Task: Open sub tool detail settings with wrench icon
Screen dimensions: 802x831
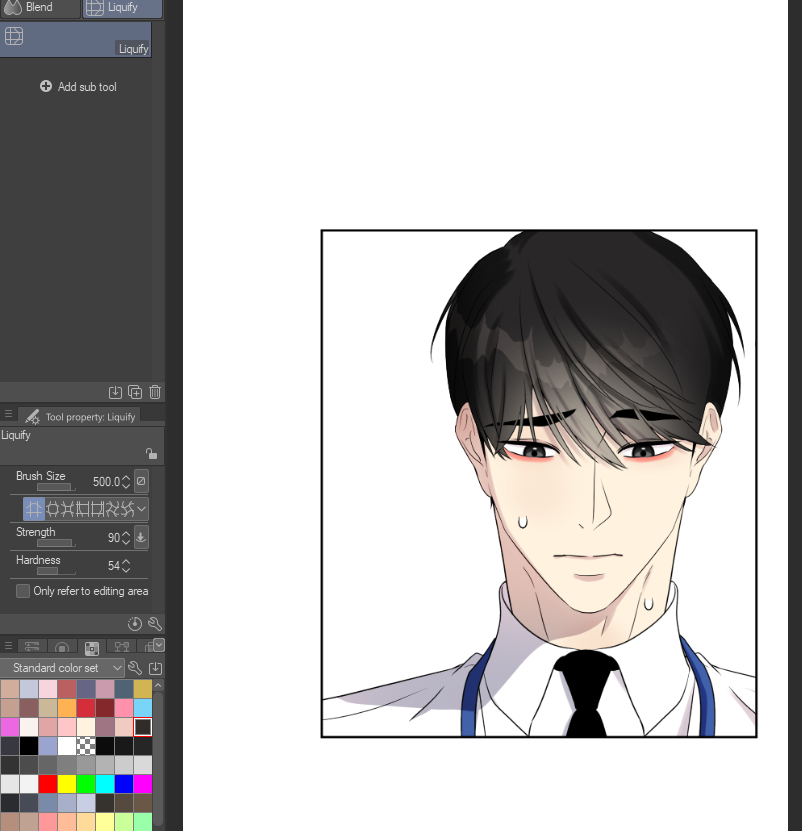Action: click(x=155, y=624)
